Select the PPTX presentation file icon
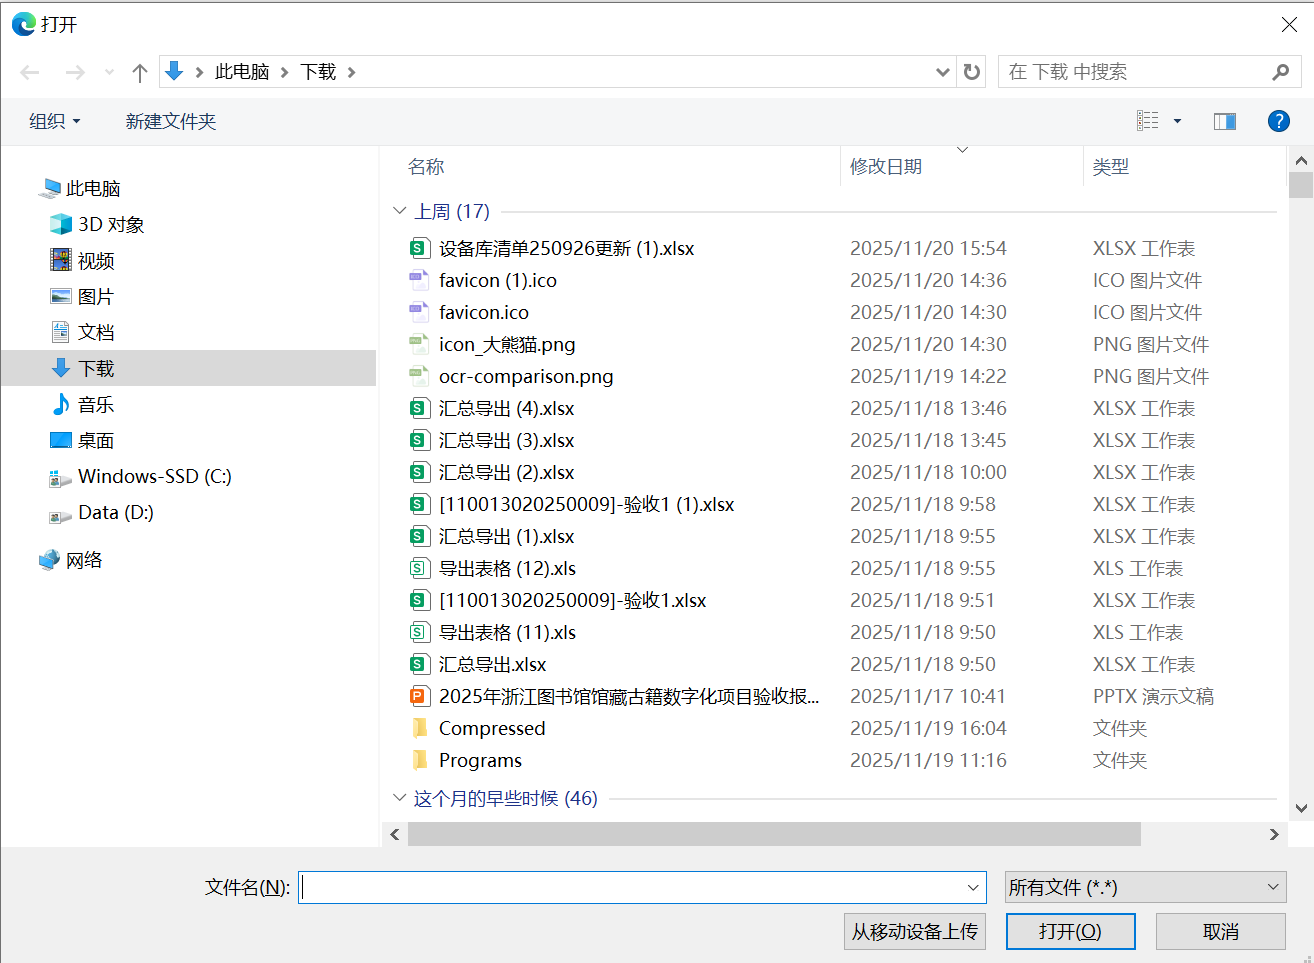This screenshot has height=963, width=1314. tap(419, 696)
